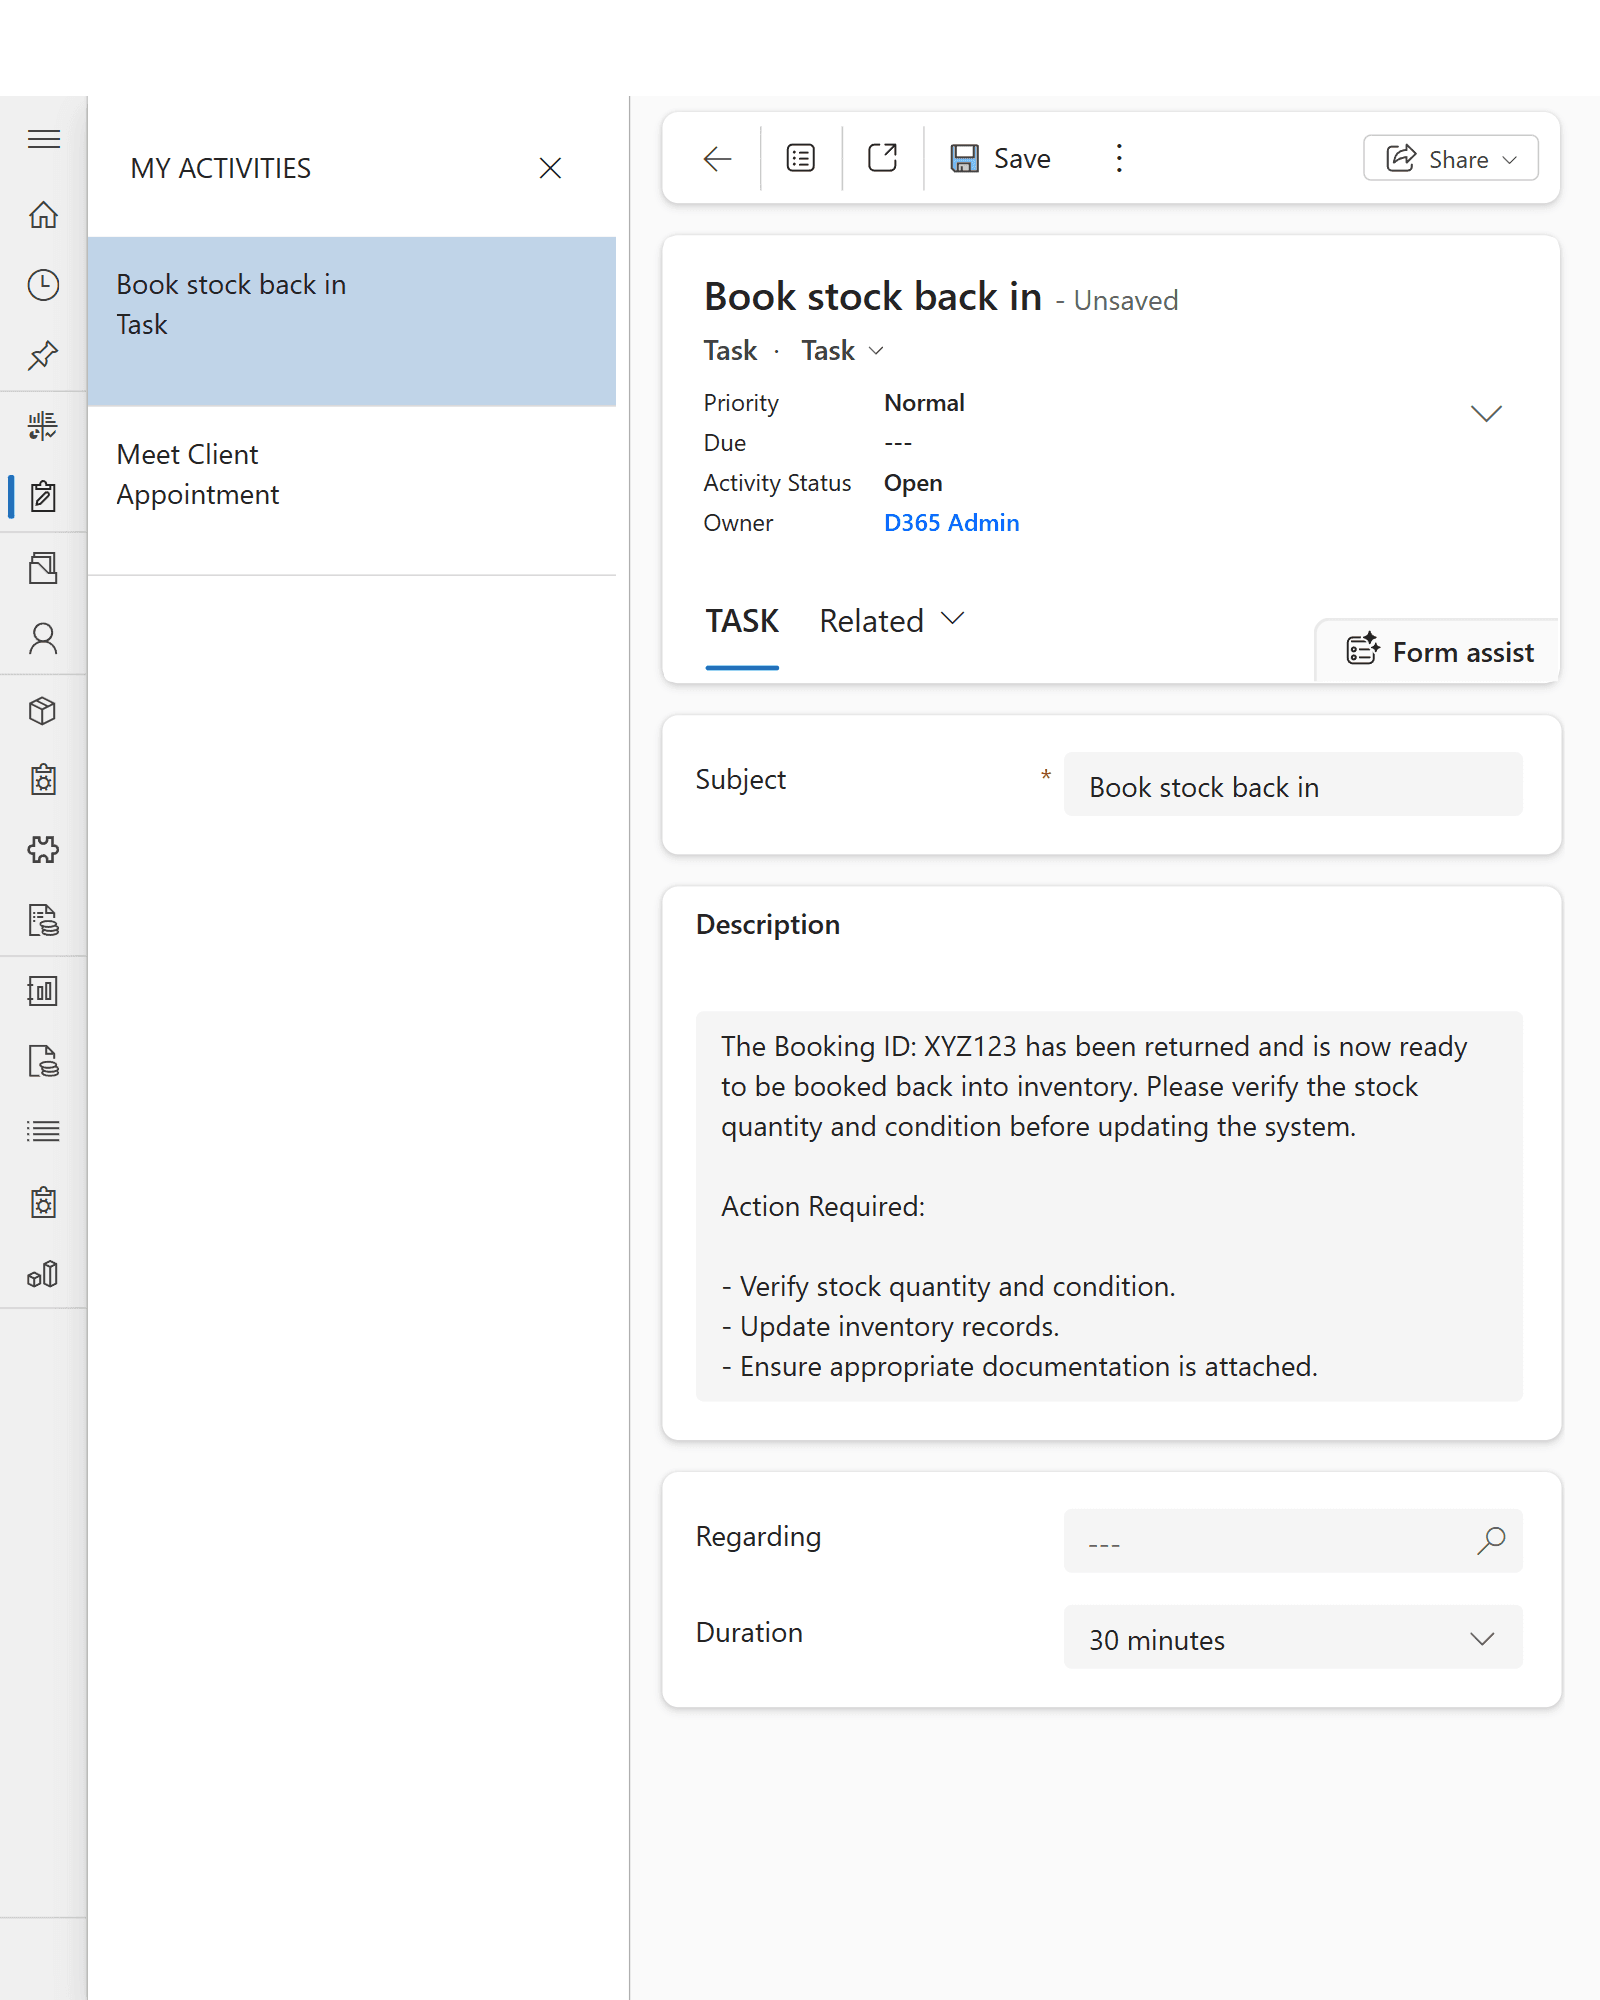
Task: Save the task record
Action: [1001, 159]
